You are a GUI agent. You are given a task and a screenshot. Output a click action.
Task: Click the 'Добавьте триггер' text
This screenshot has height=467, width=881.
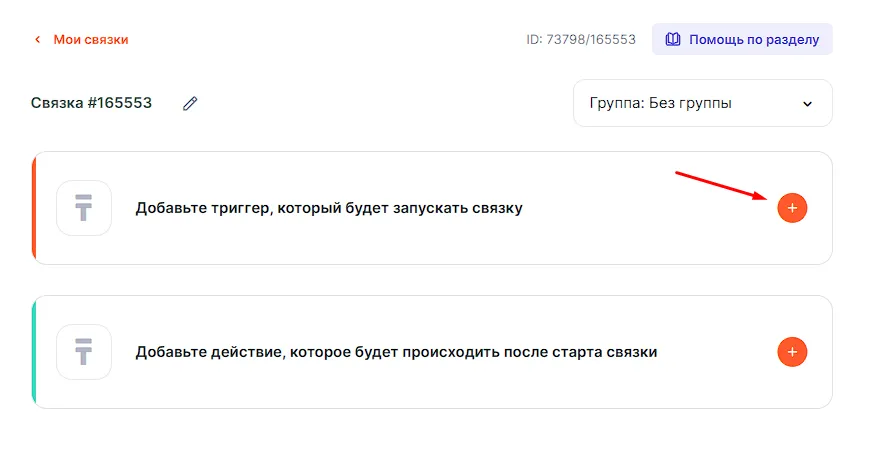coord(200,208)
